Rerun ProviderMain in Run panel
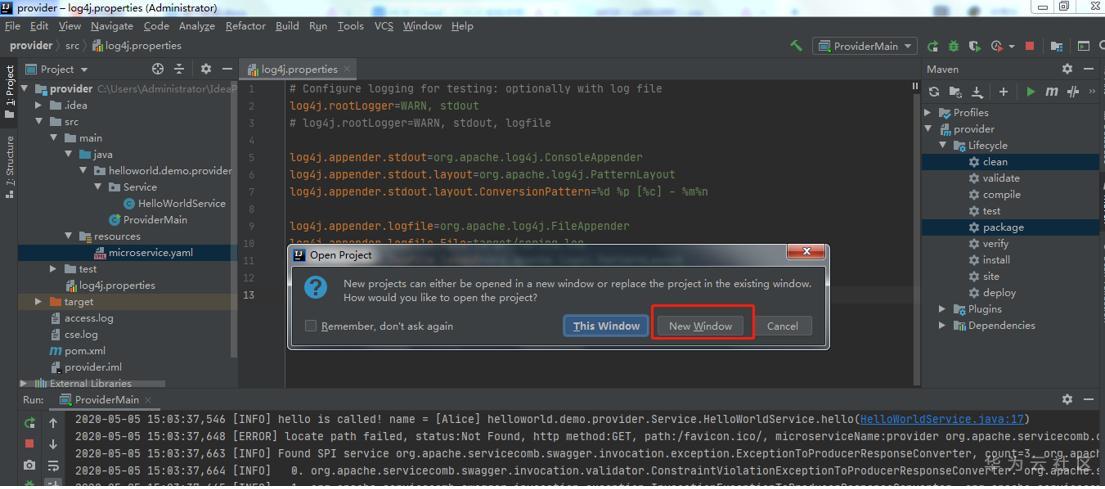 30,423
